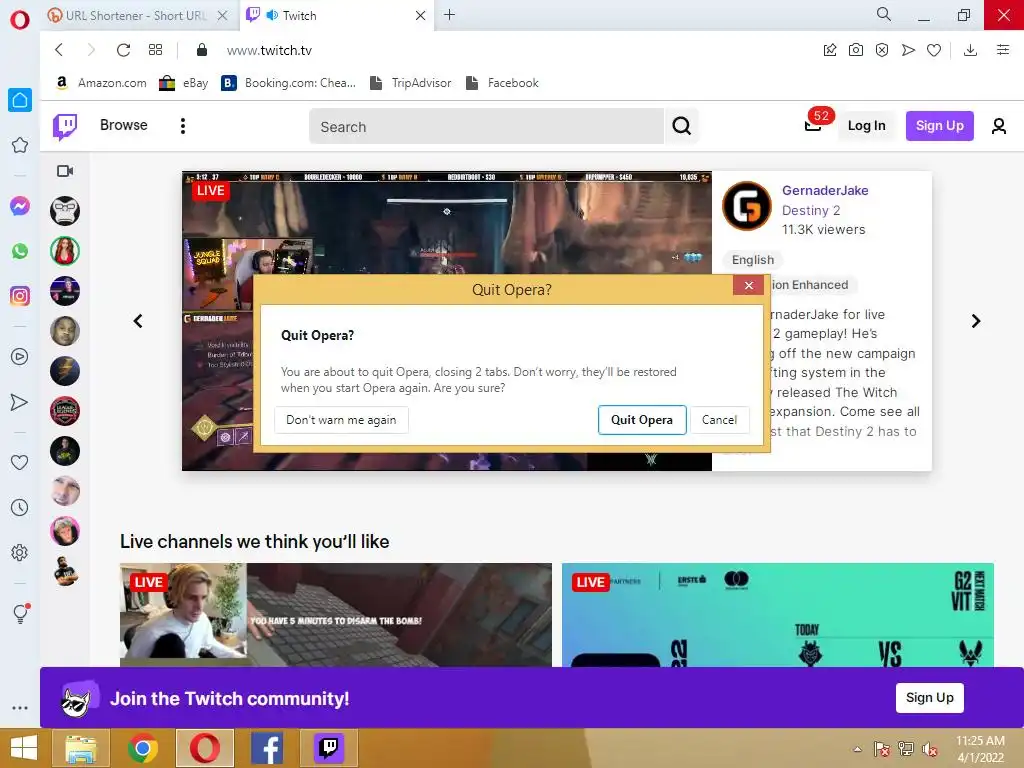This screenshot has width=1024, height=768.
Task: Open a new tab with plus button
Action: [449, 15]
